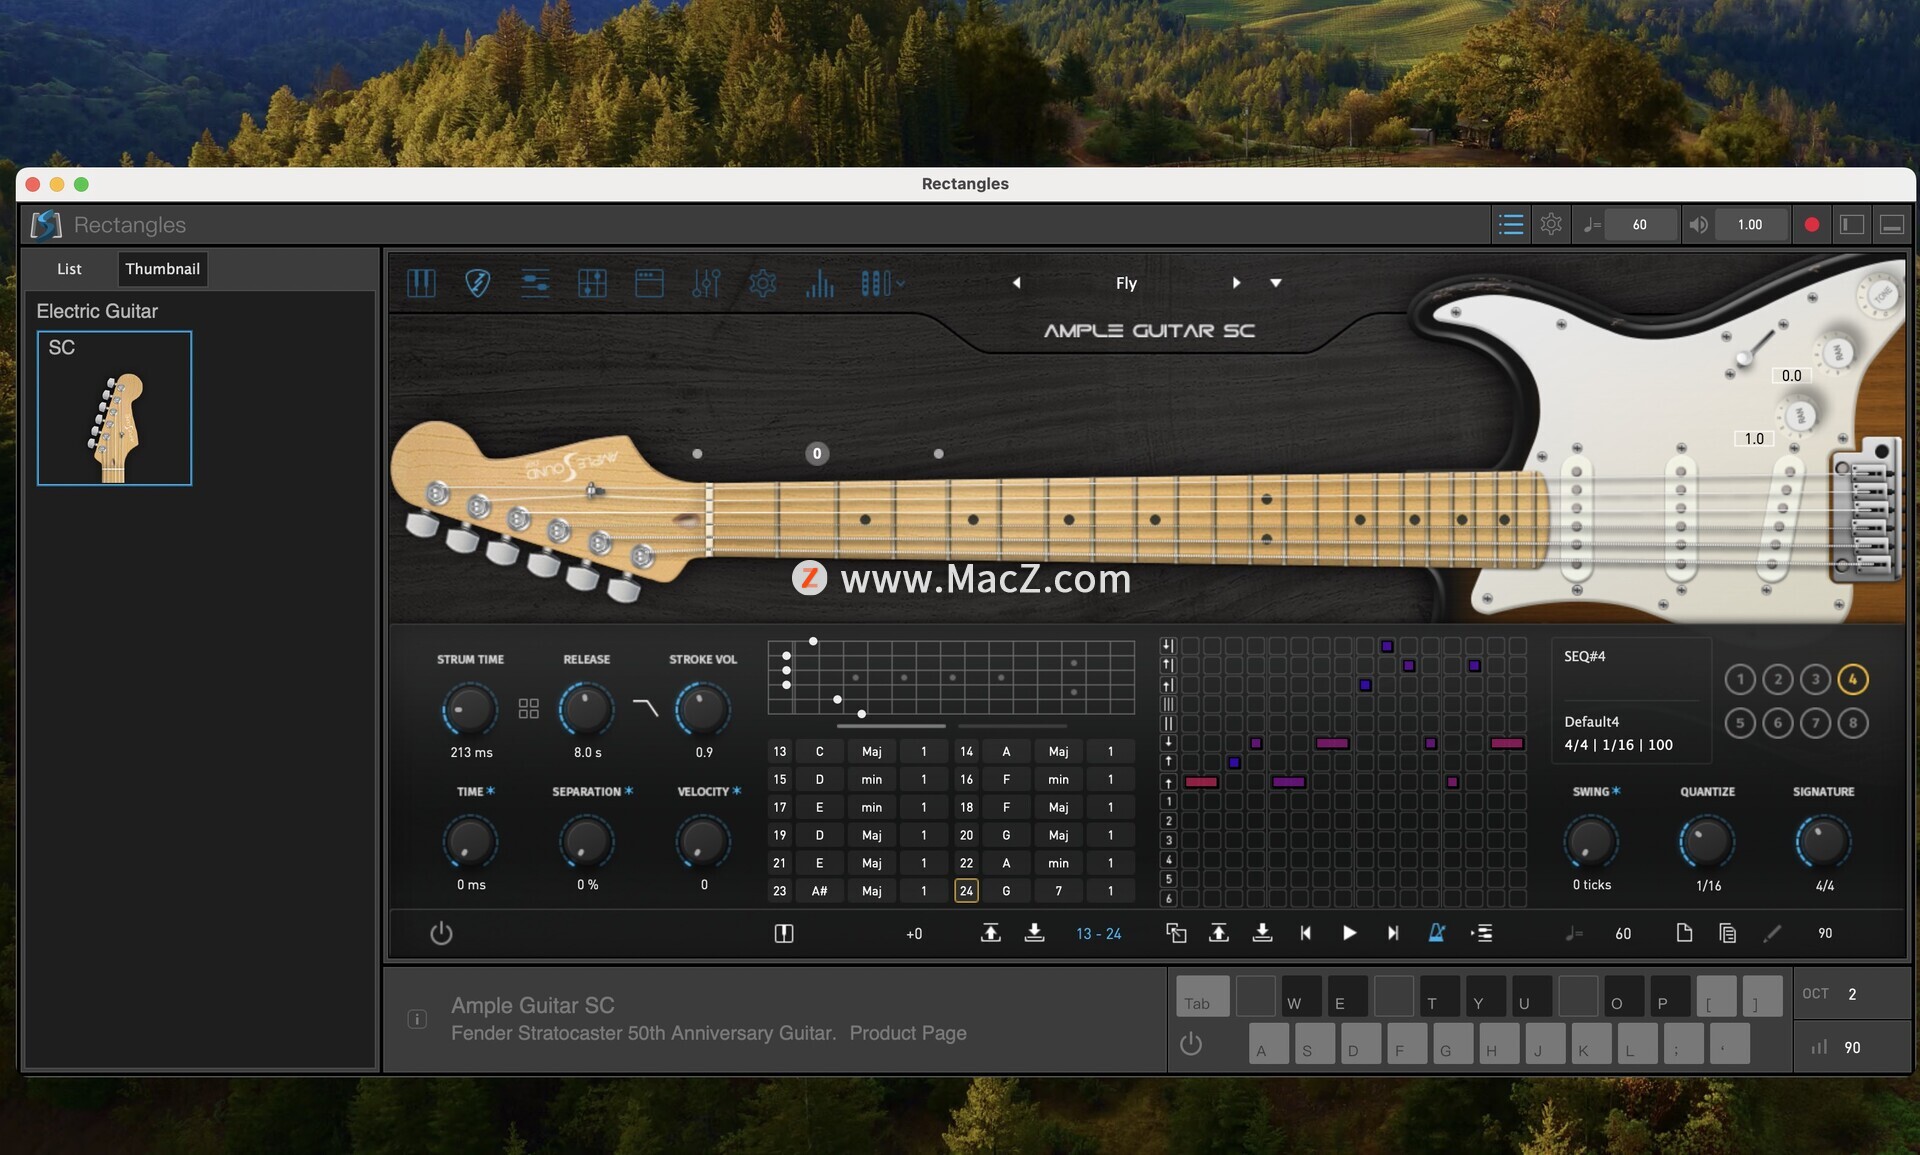The height and width of the screenshot is (1155, 1920).
Task: Select the SC guitar thumbnail
Action: click(114, 408)
